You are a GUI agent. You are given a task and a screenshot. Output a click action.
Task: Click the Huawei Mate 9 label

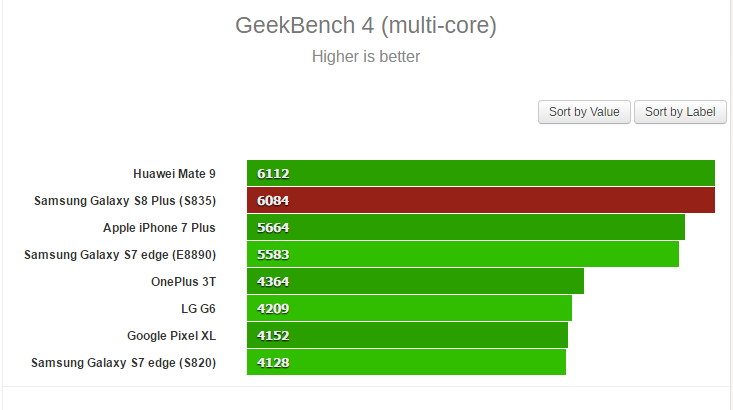pyautogui.click(x=174, y=174)
